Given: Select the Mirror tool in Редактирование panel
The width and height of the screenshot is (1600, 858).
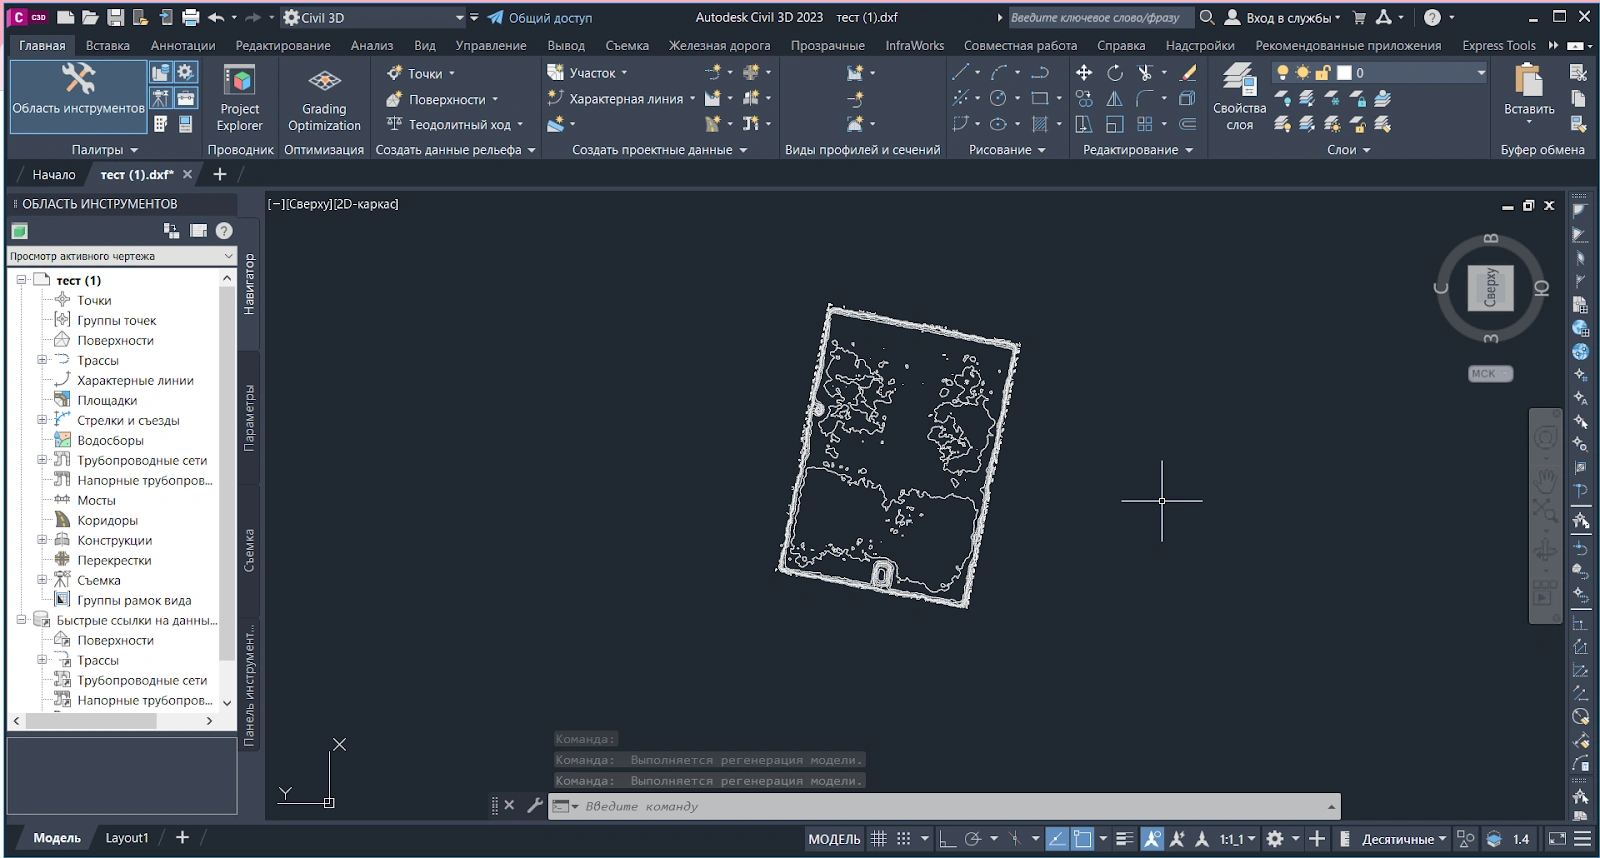Looking at the screenshot, I should click(1115, 99).
